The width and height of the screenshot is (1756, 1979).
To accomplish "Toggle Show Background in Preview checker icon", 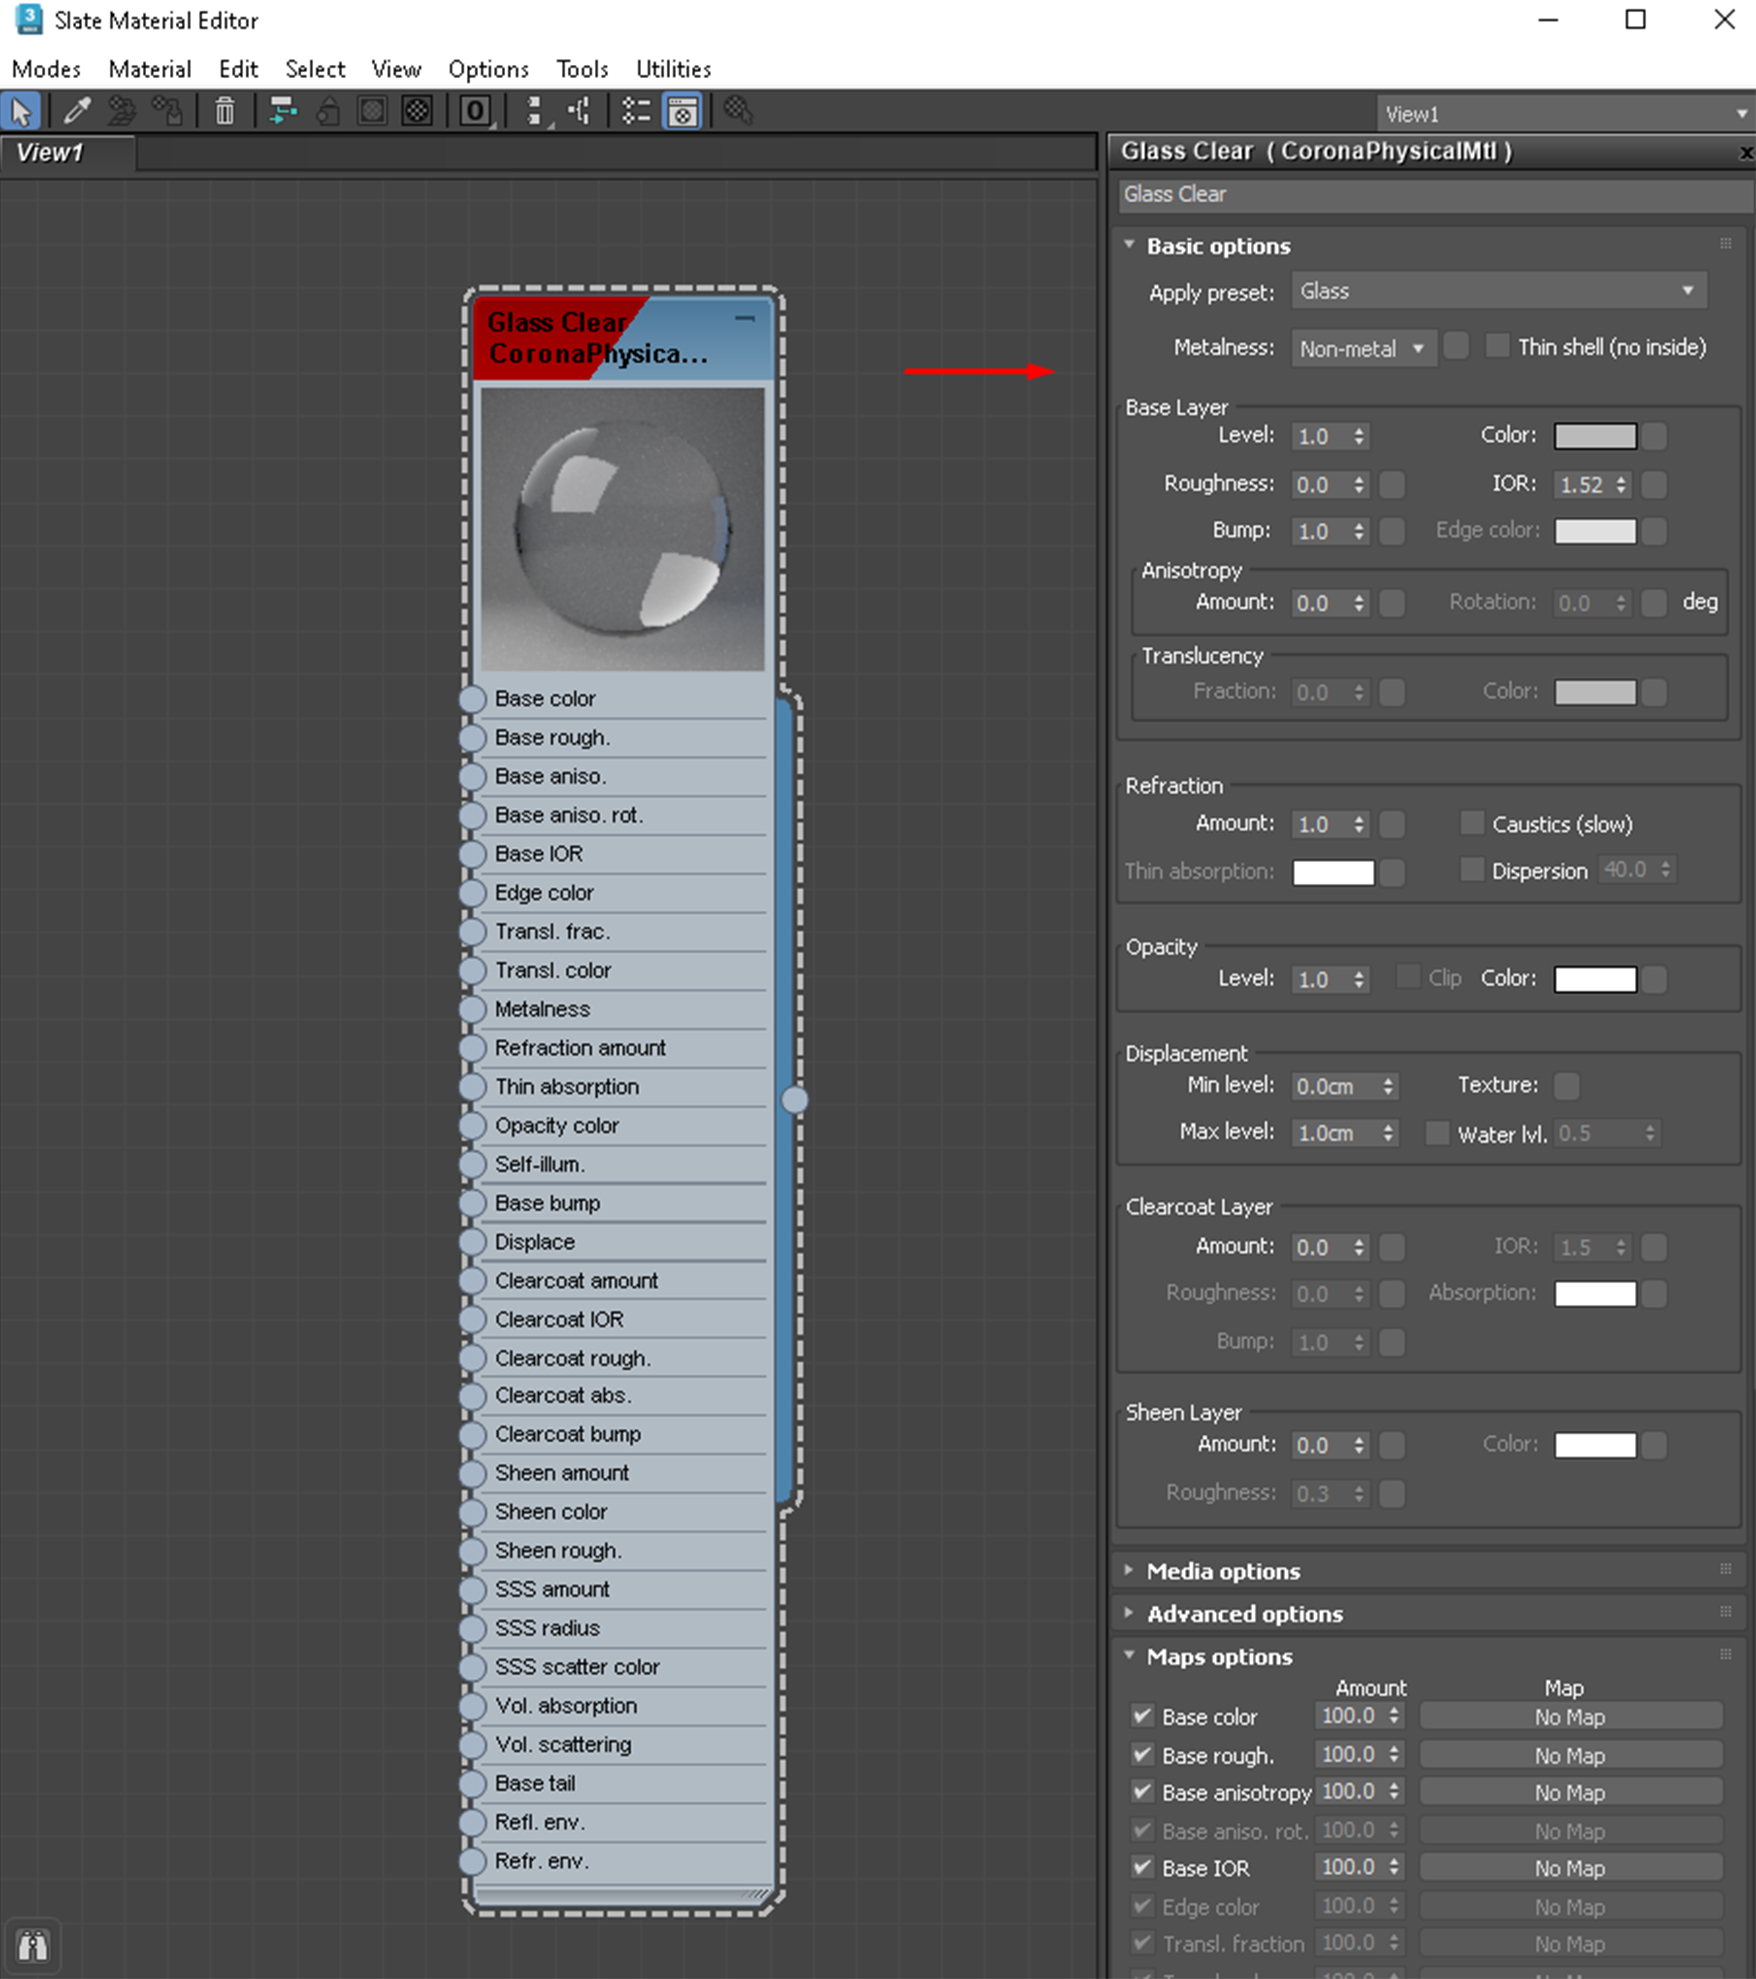I will pyautogui.click(x=417, y=111).
